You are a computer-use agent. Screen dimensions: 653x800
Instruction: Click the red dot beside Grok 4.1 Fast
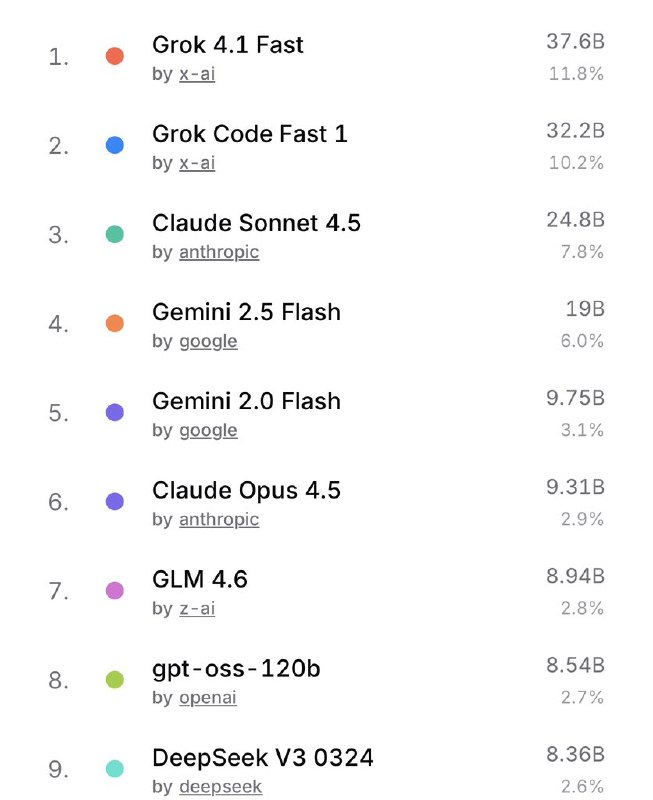[115, 56]
